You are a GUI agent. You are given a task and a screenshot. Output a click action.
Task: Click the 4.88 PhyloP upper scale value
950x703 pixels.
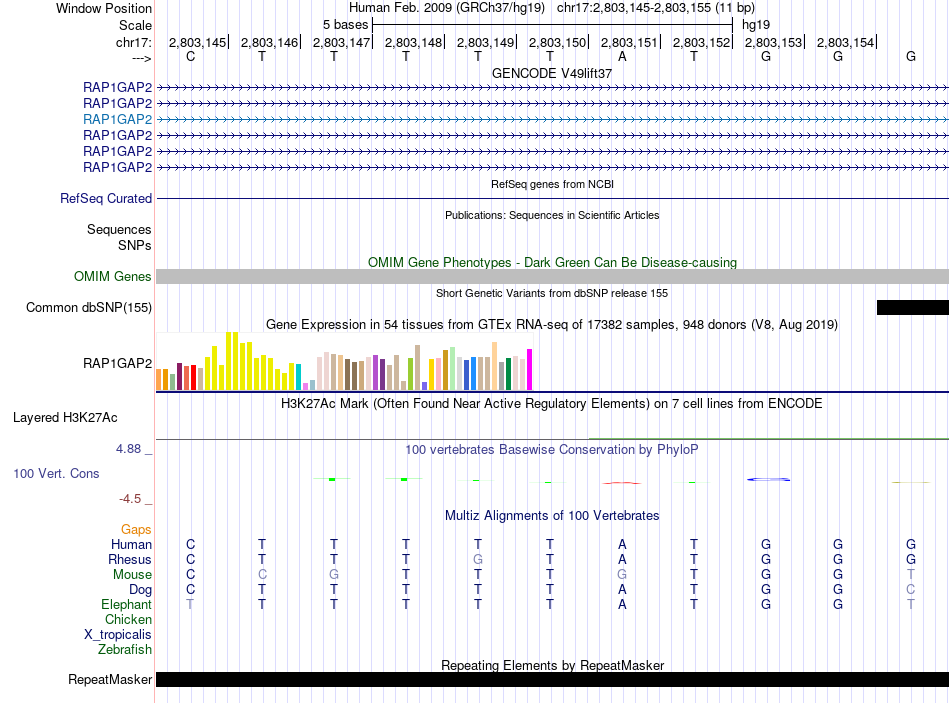pos(128,449)
